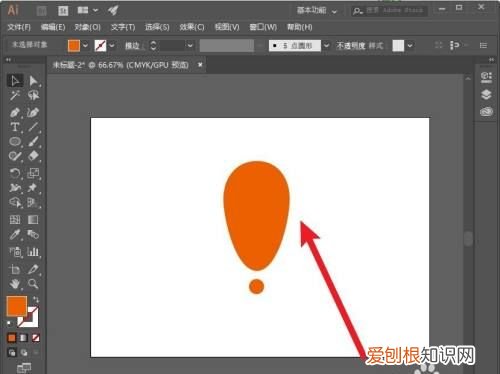Open the 效果(C) menu
500x374 pixels.
[192, 27]
